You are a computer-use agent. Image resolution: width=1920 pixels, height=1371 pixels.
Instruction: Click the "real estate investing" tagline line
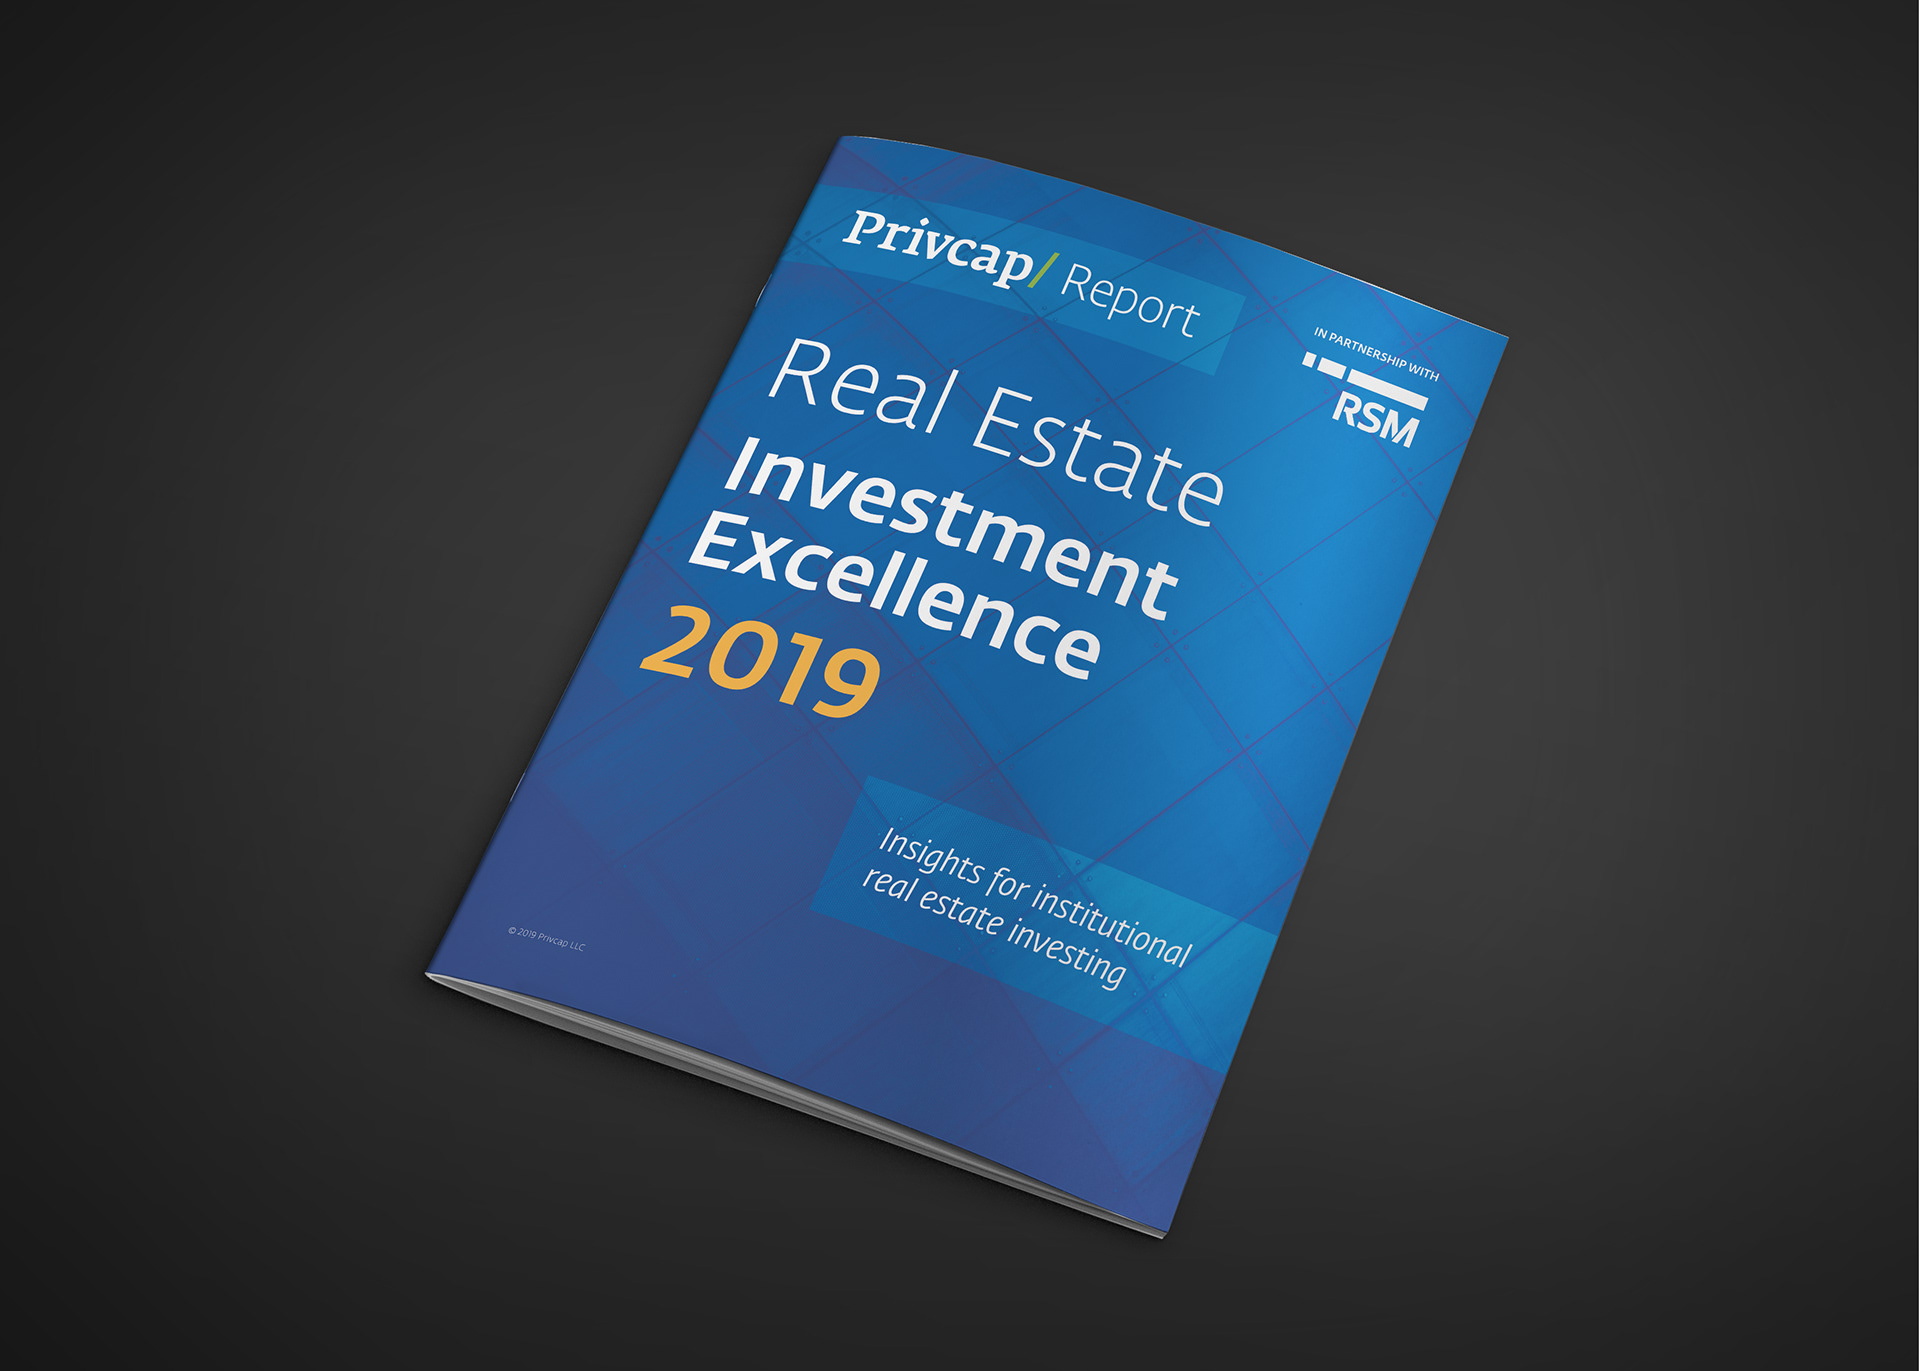(x=993, y=927)
